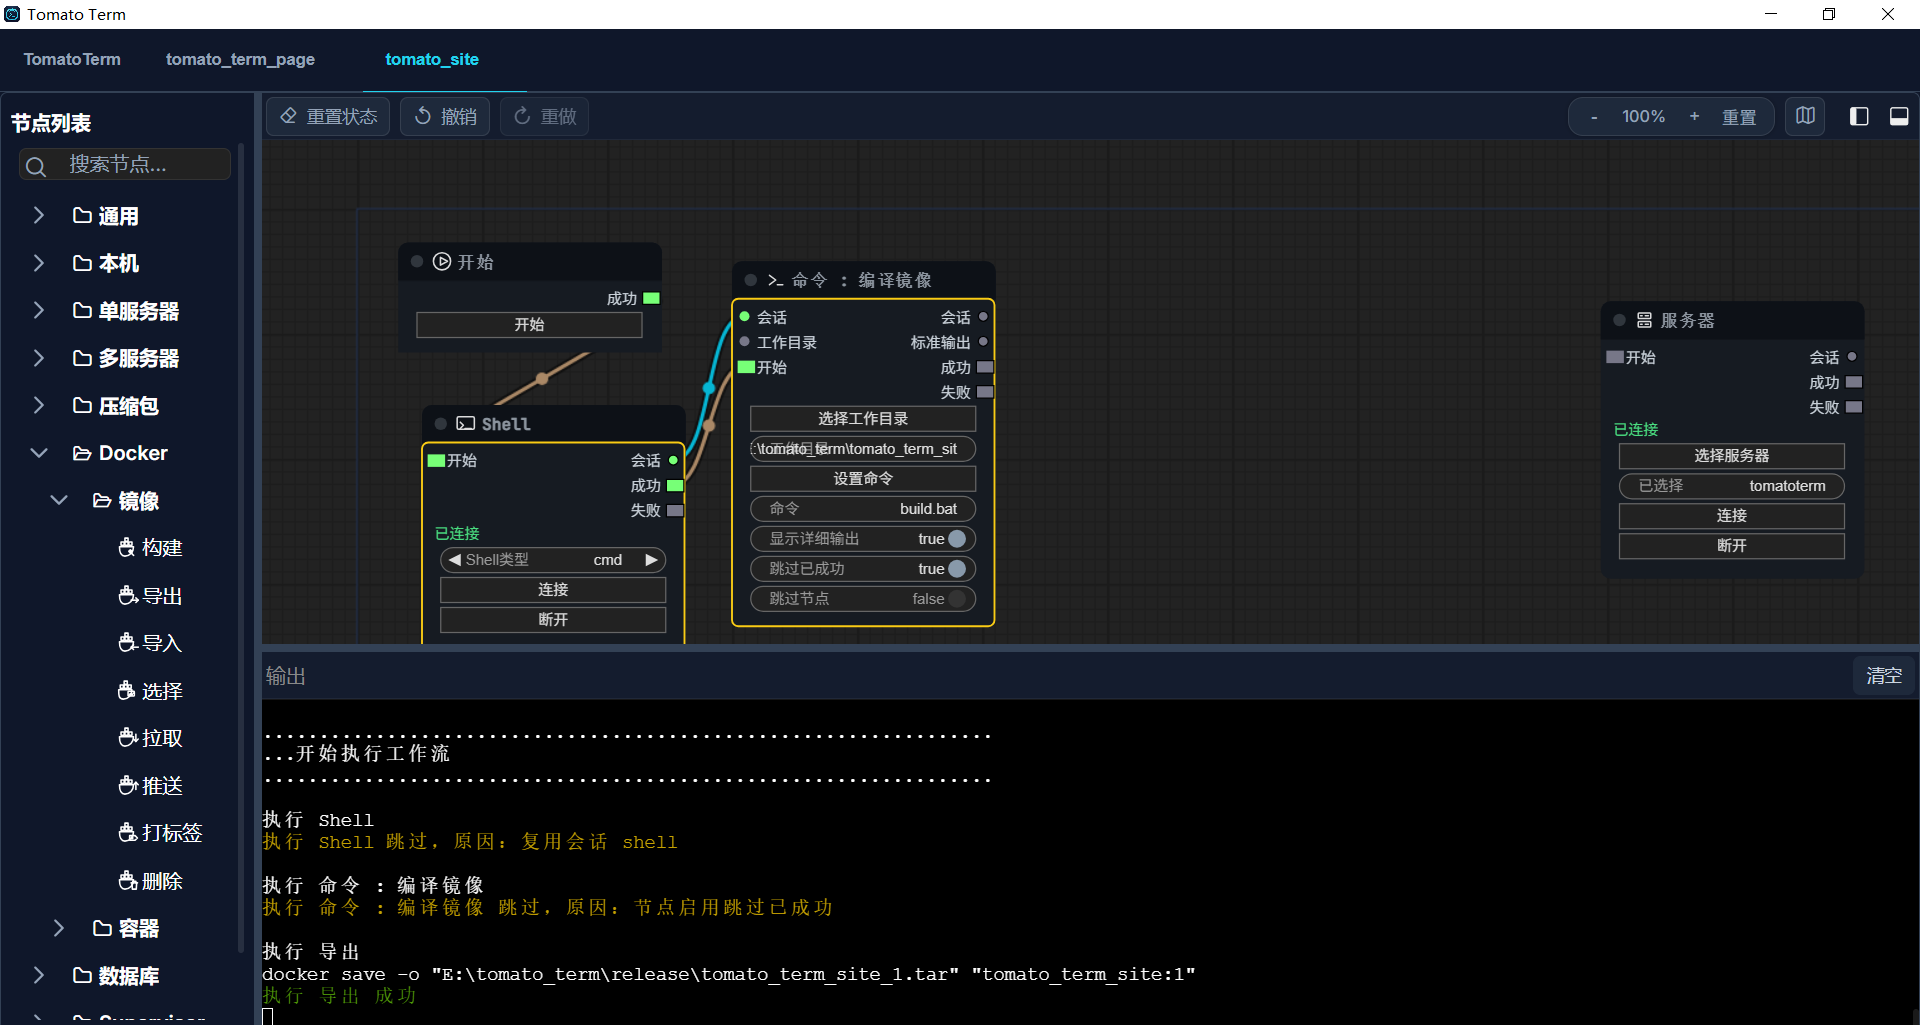Open the TomatoTerm tab

(72, 59)
